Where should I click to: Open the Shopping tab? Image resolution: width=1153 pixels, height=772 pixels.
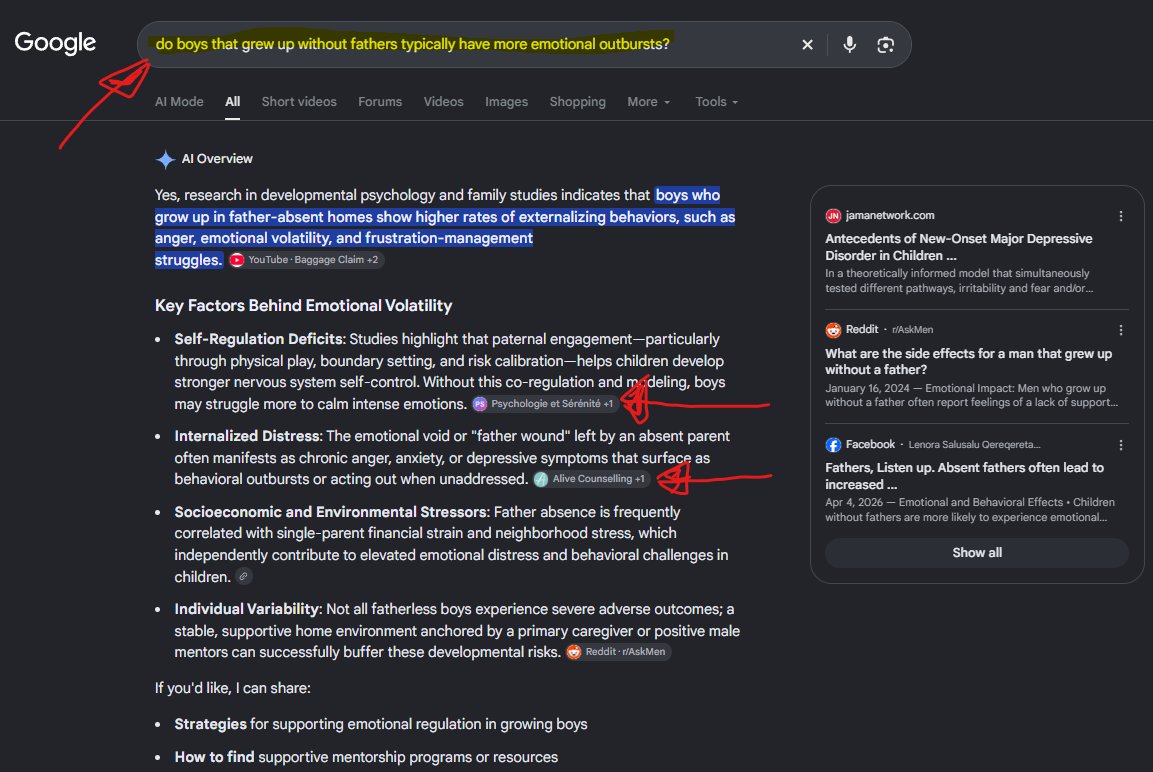coord(577,101)
